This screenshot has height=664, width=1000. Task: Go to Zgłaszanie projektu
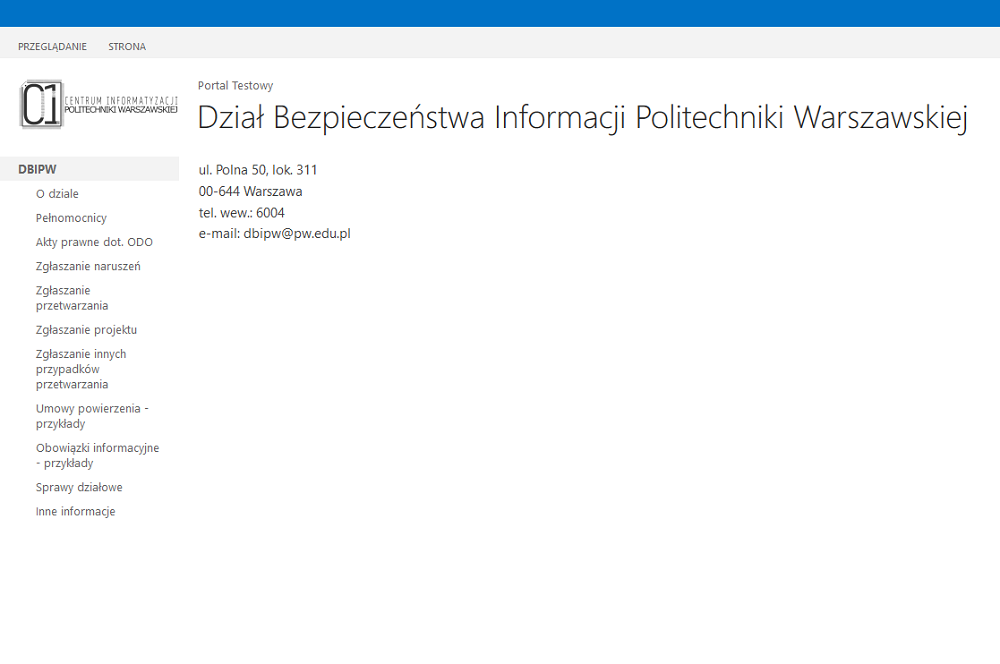pyautogui.click(x=86, y=330)
